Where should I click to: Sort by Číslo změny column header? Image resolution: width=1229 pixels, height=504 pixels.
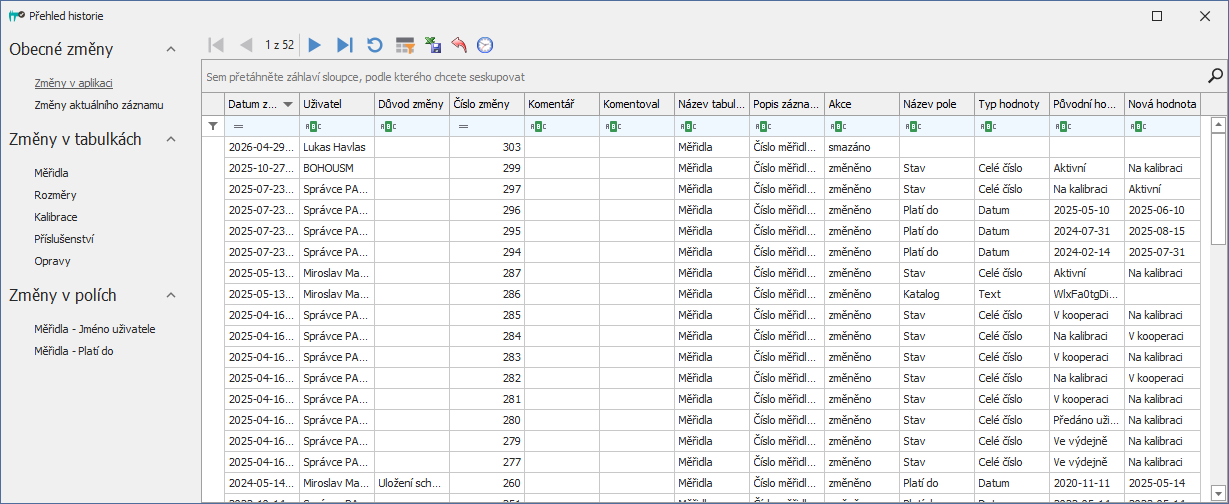click(x=487, y=104)
